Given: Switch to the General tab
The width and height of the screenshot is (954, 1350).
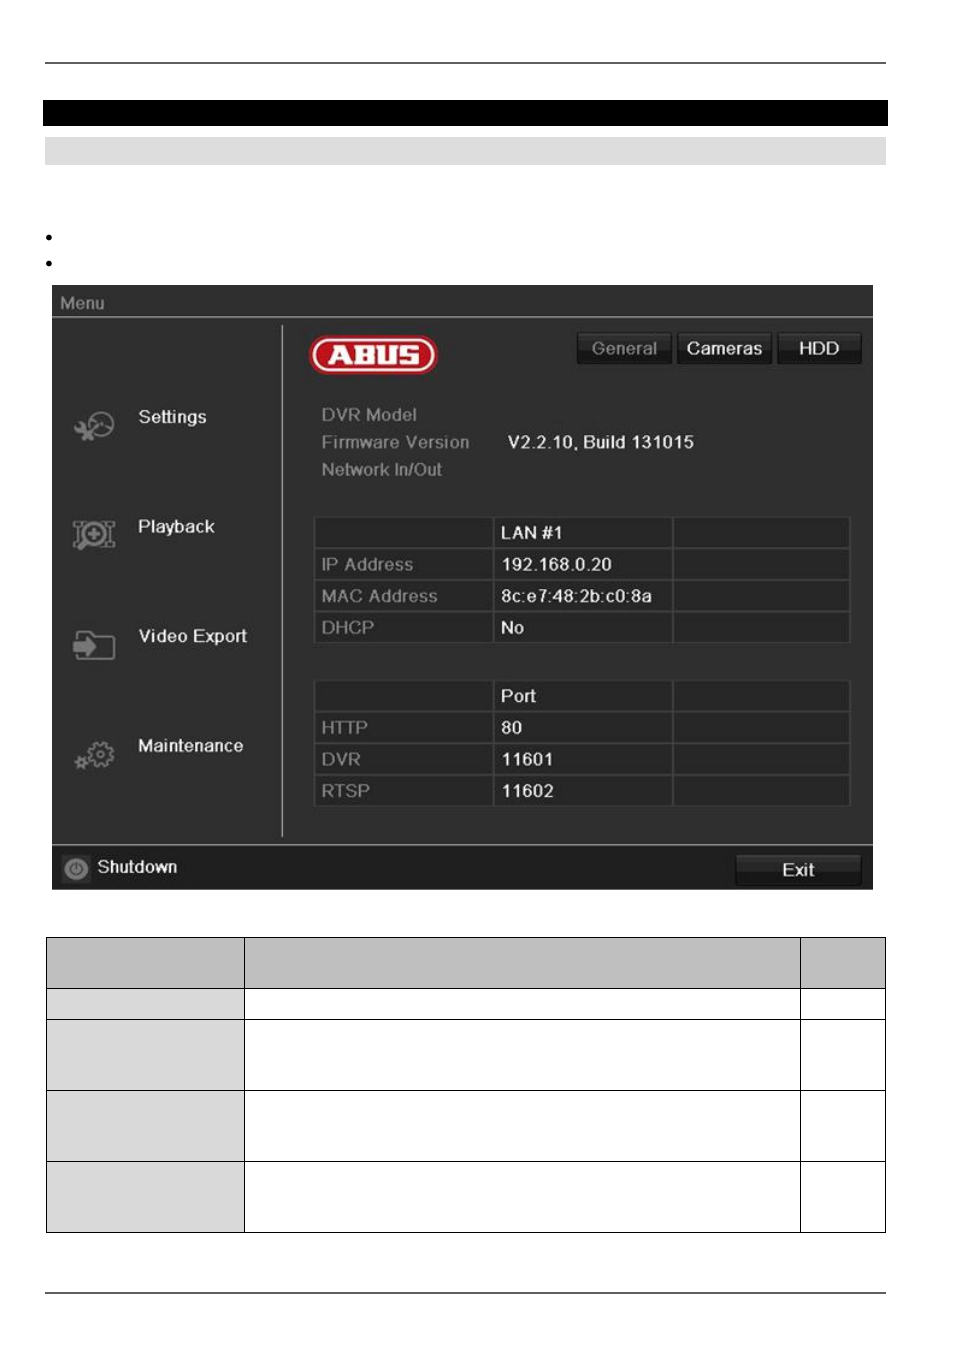Looking at the screenshot, I should [624, 348].
